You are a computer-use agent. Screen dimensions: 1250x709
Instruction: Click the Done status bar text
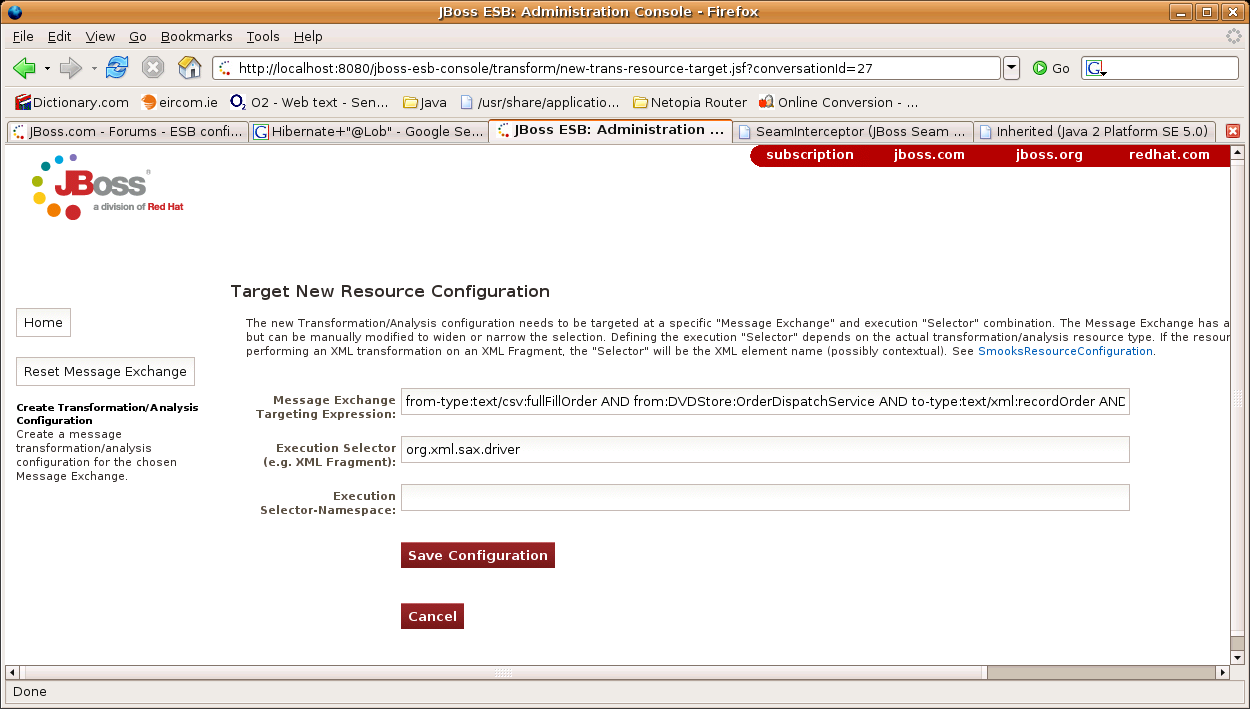point(30,691)
